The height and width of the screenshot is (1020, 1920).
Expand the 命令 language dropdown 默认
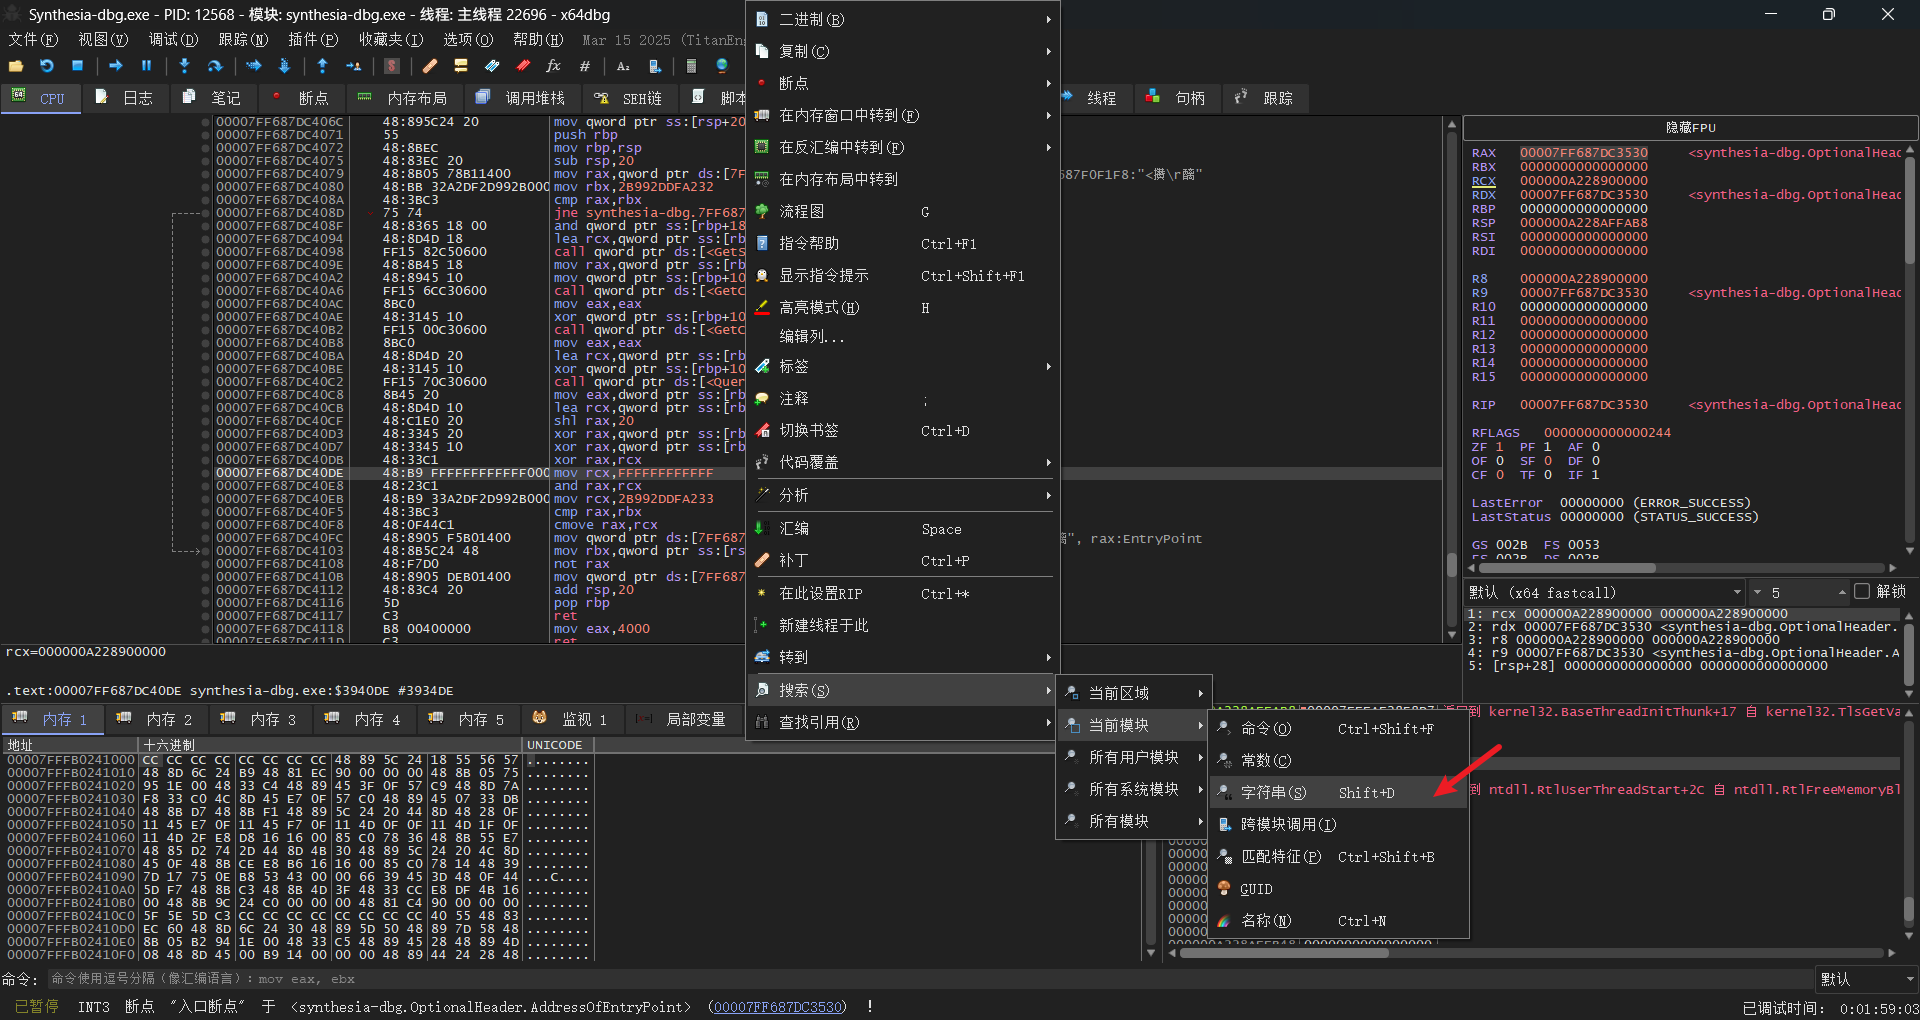[x=1866, y=979]
